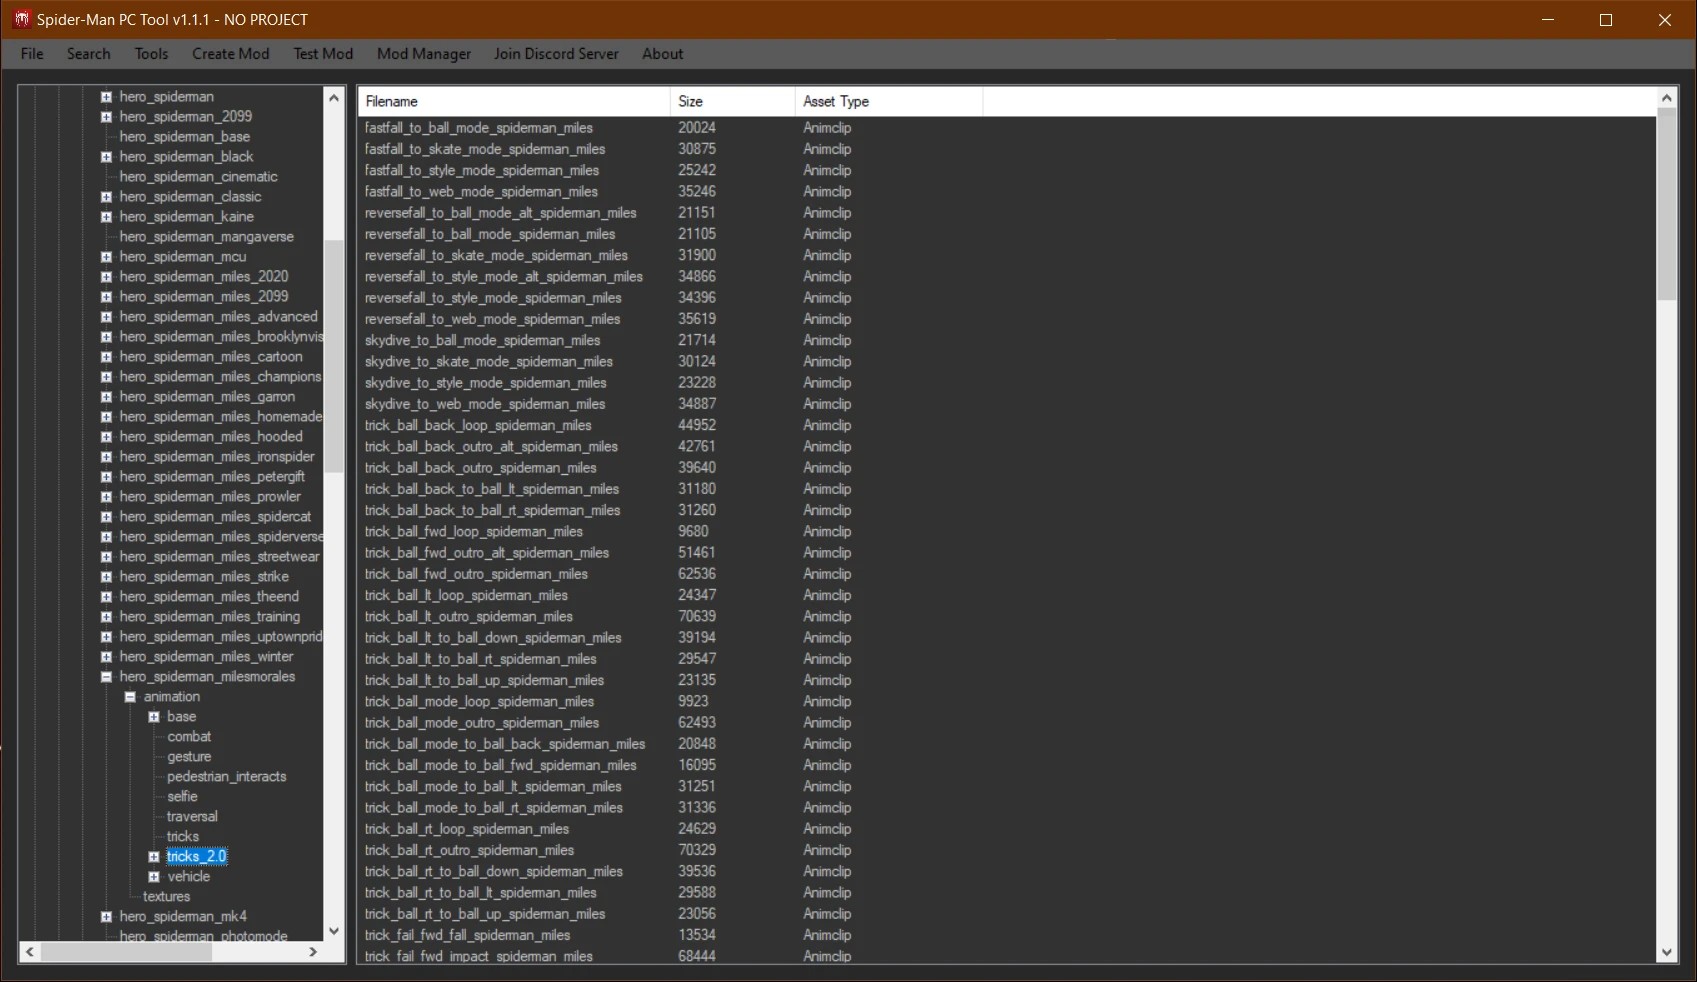
Task: Expand the hero_spiderman tree node
Action: pyautogui.click(x=106, y=97)
